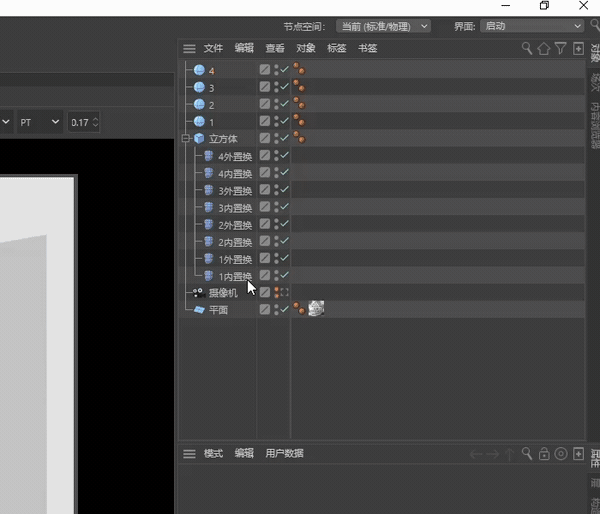Click the plane icon of 平面
The image size is (600, 514).
pyautogui.click(x=199, y=310)
